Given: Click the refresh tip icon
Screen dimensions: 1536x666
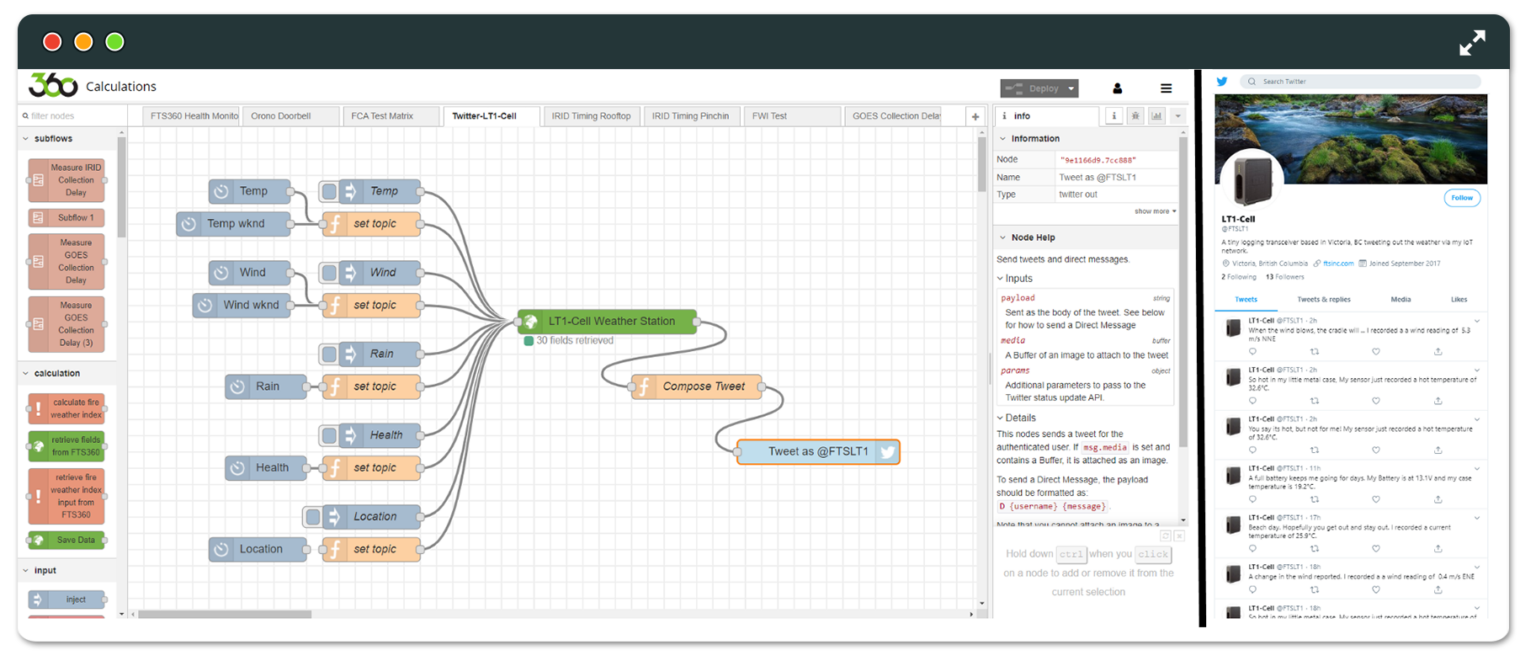Looking at the screenshot, I should click(1166, 536).
